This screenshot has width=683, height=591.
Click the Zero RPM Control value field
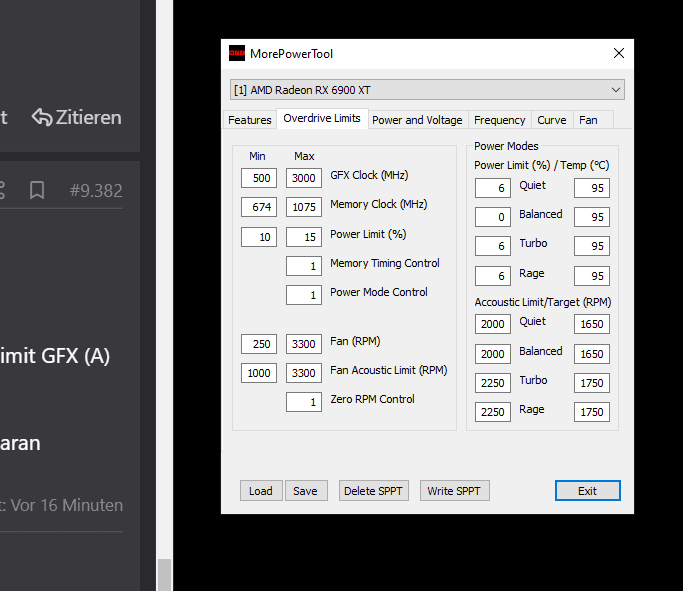(x=304, y=402)
